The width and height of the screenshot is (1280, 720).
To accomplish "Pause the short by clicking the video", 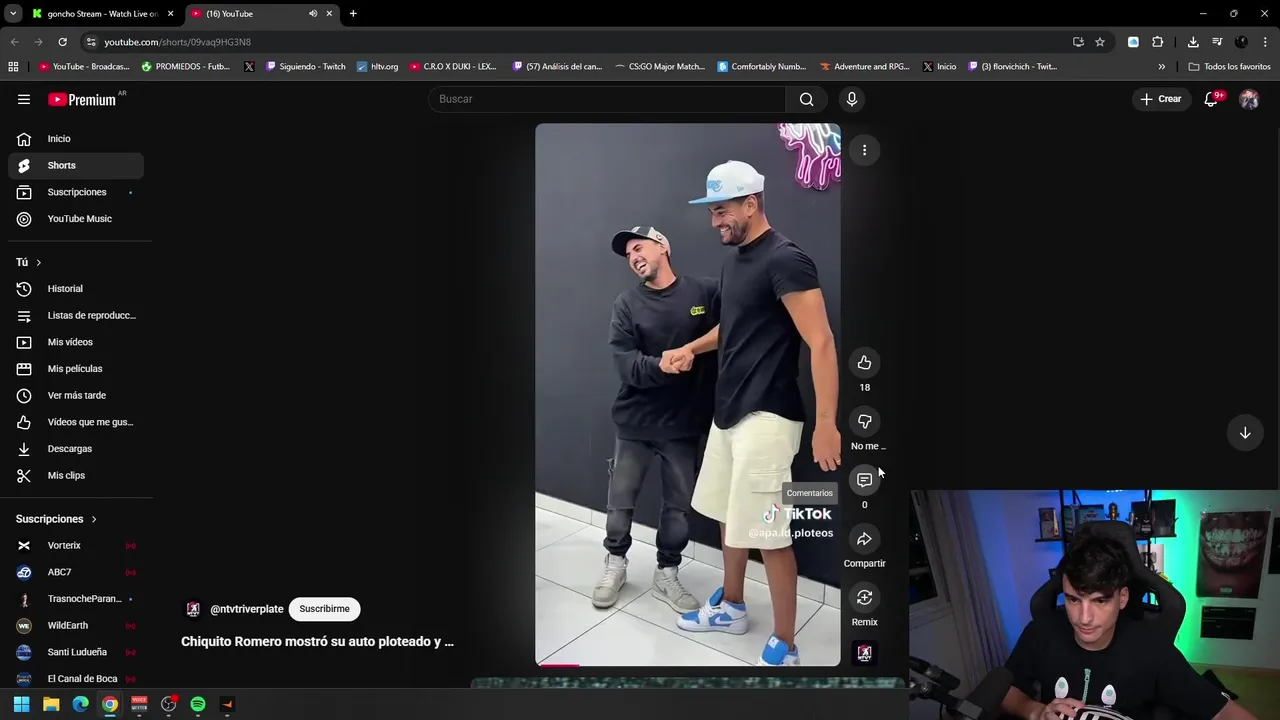I will coord(687,395).
